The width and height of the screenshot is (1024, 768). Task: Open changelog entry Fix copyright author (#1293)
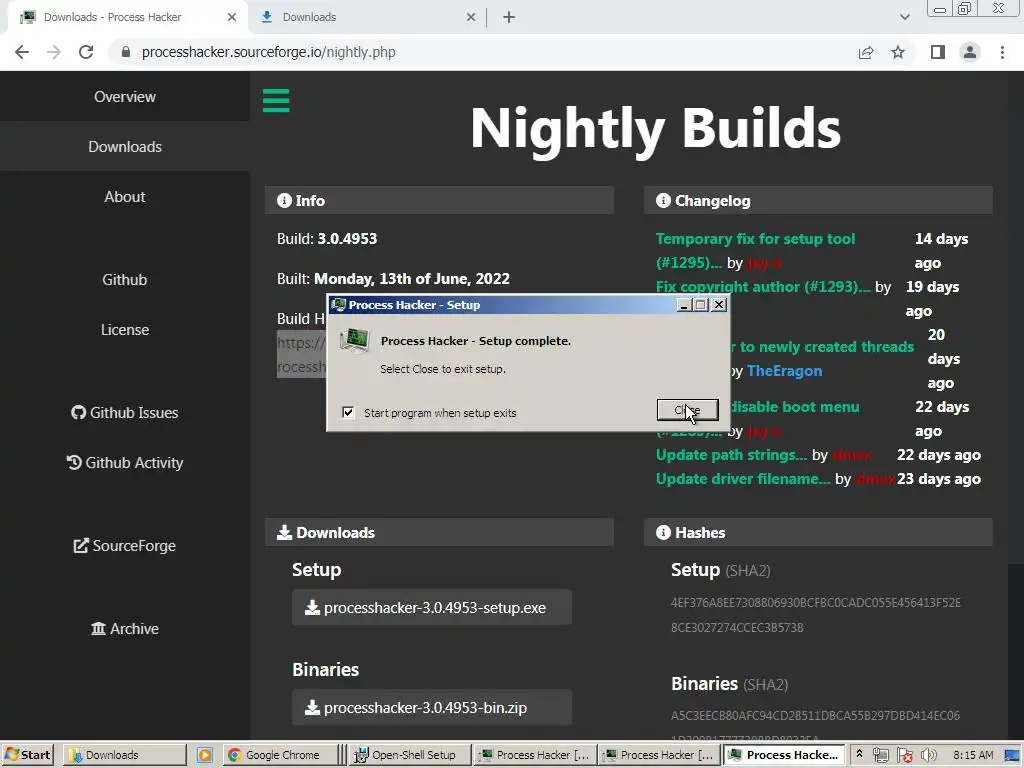[x=763, y=287]
